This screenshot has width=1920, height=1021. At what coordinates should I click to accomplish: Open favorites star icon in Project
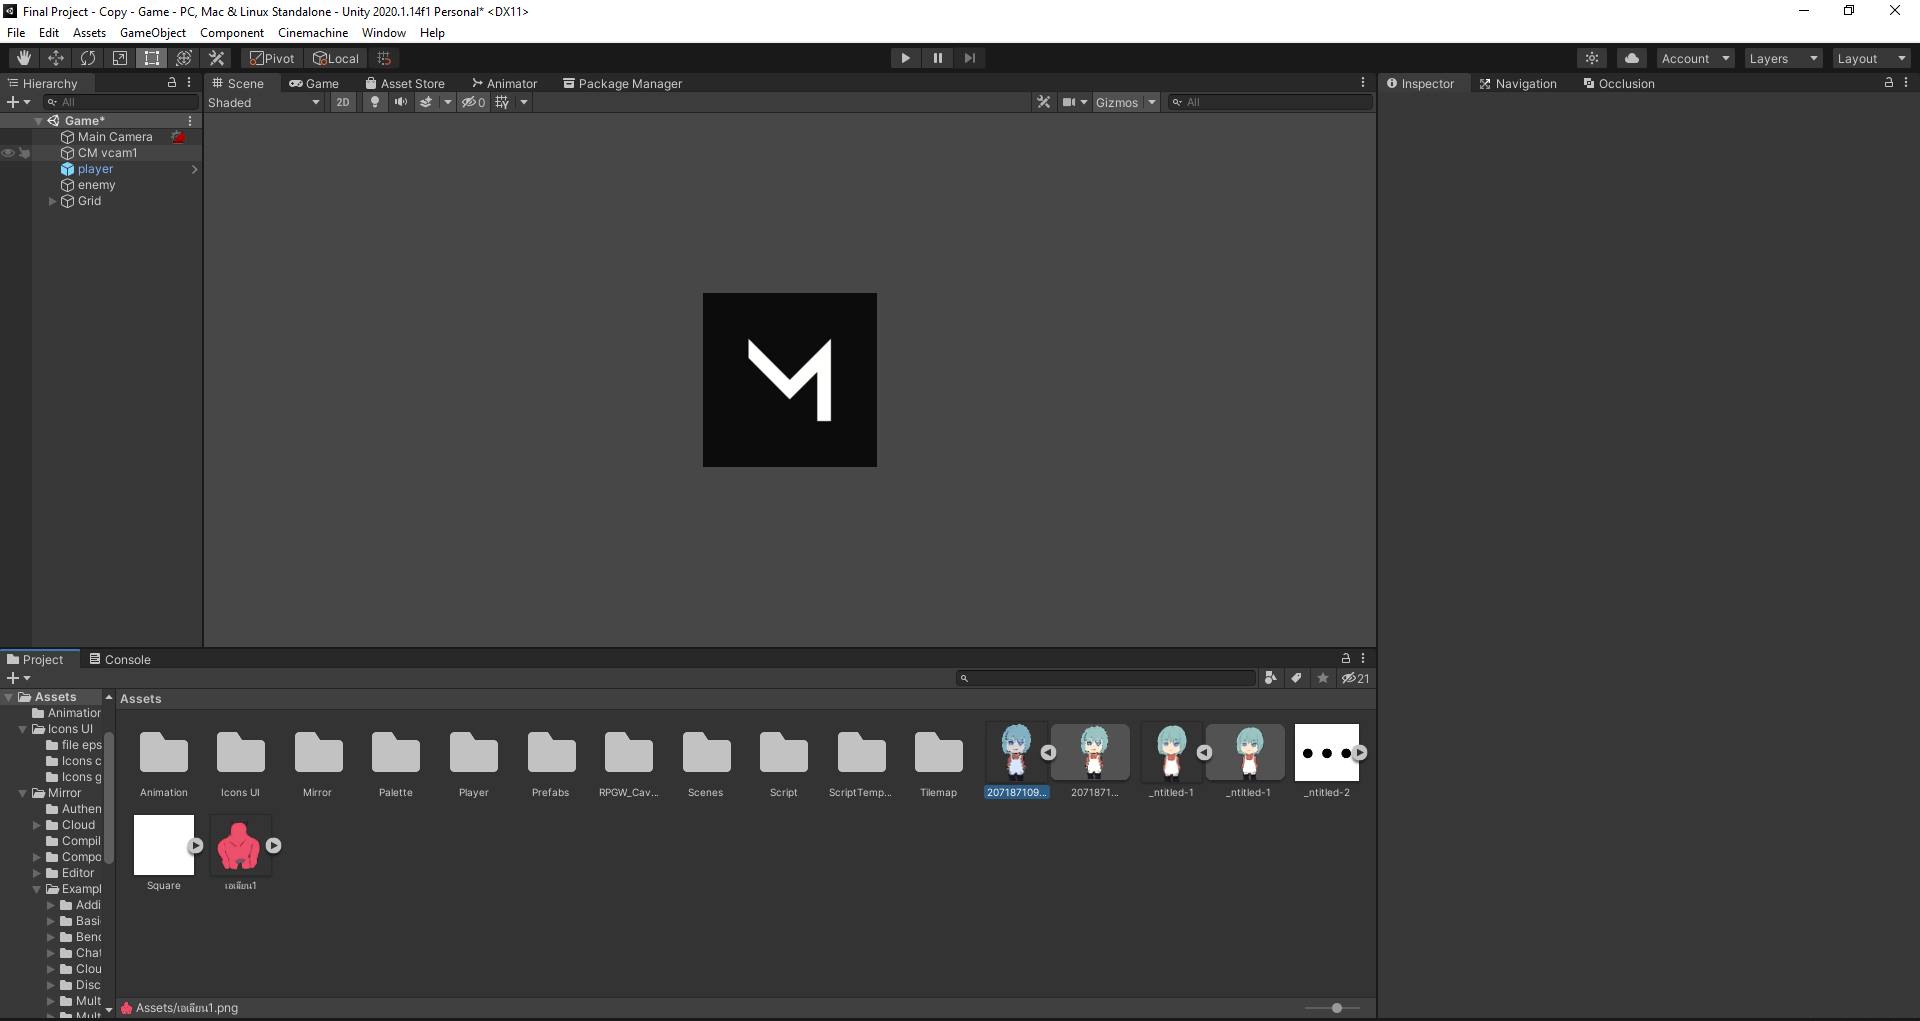(x=1323, y=678)
